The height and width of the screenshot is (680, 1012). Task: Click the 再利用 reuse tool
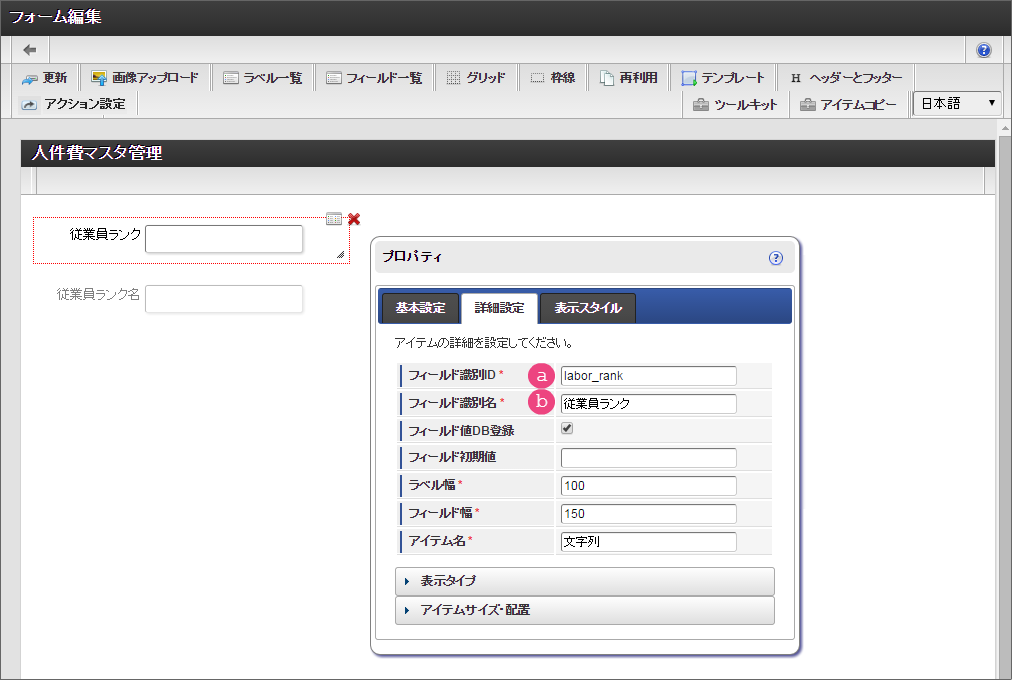628,78
